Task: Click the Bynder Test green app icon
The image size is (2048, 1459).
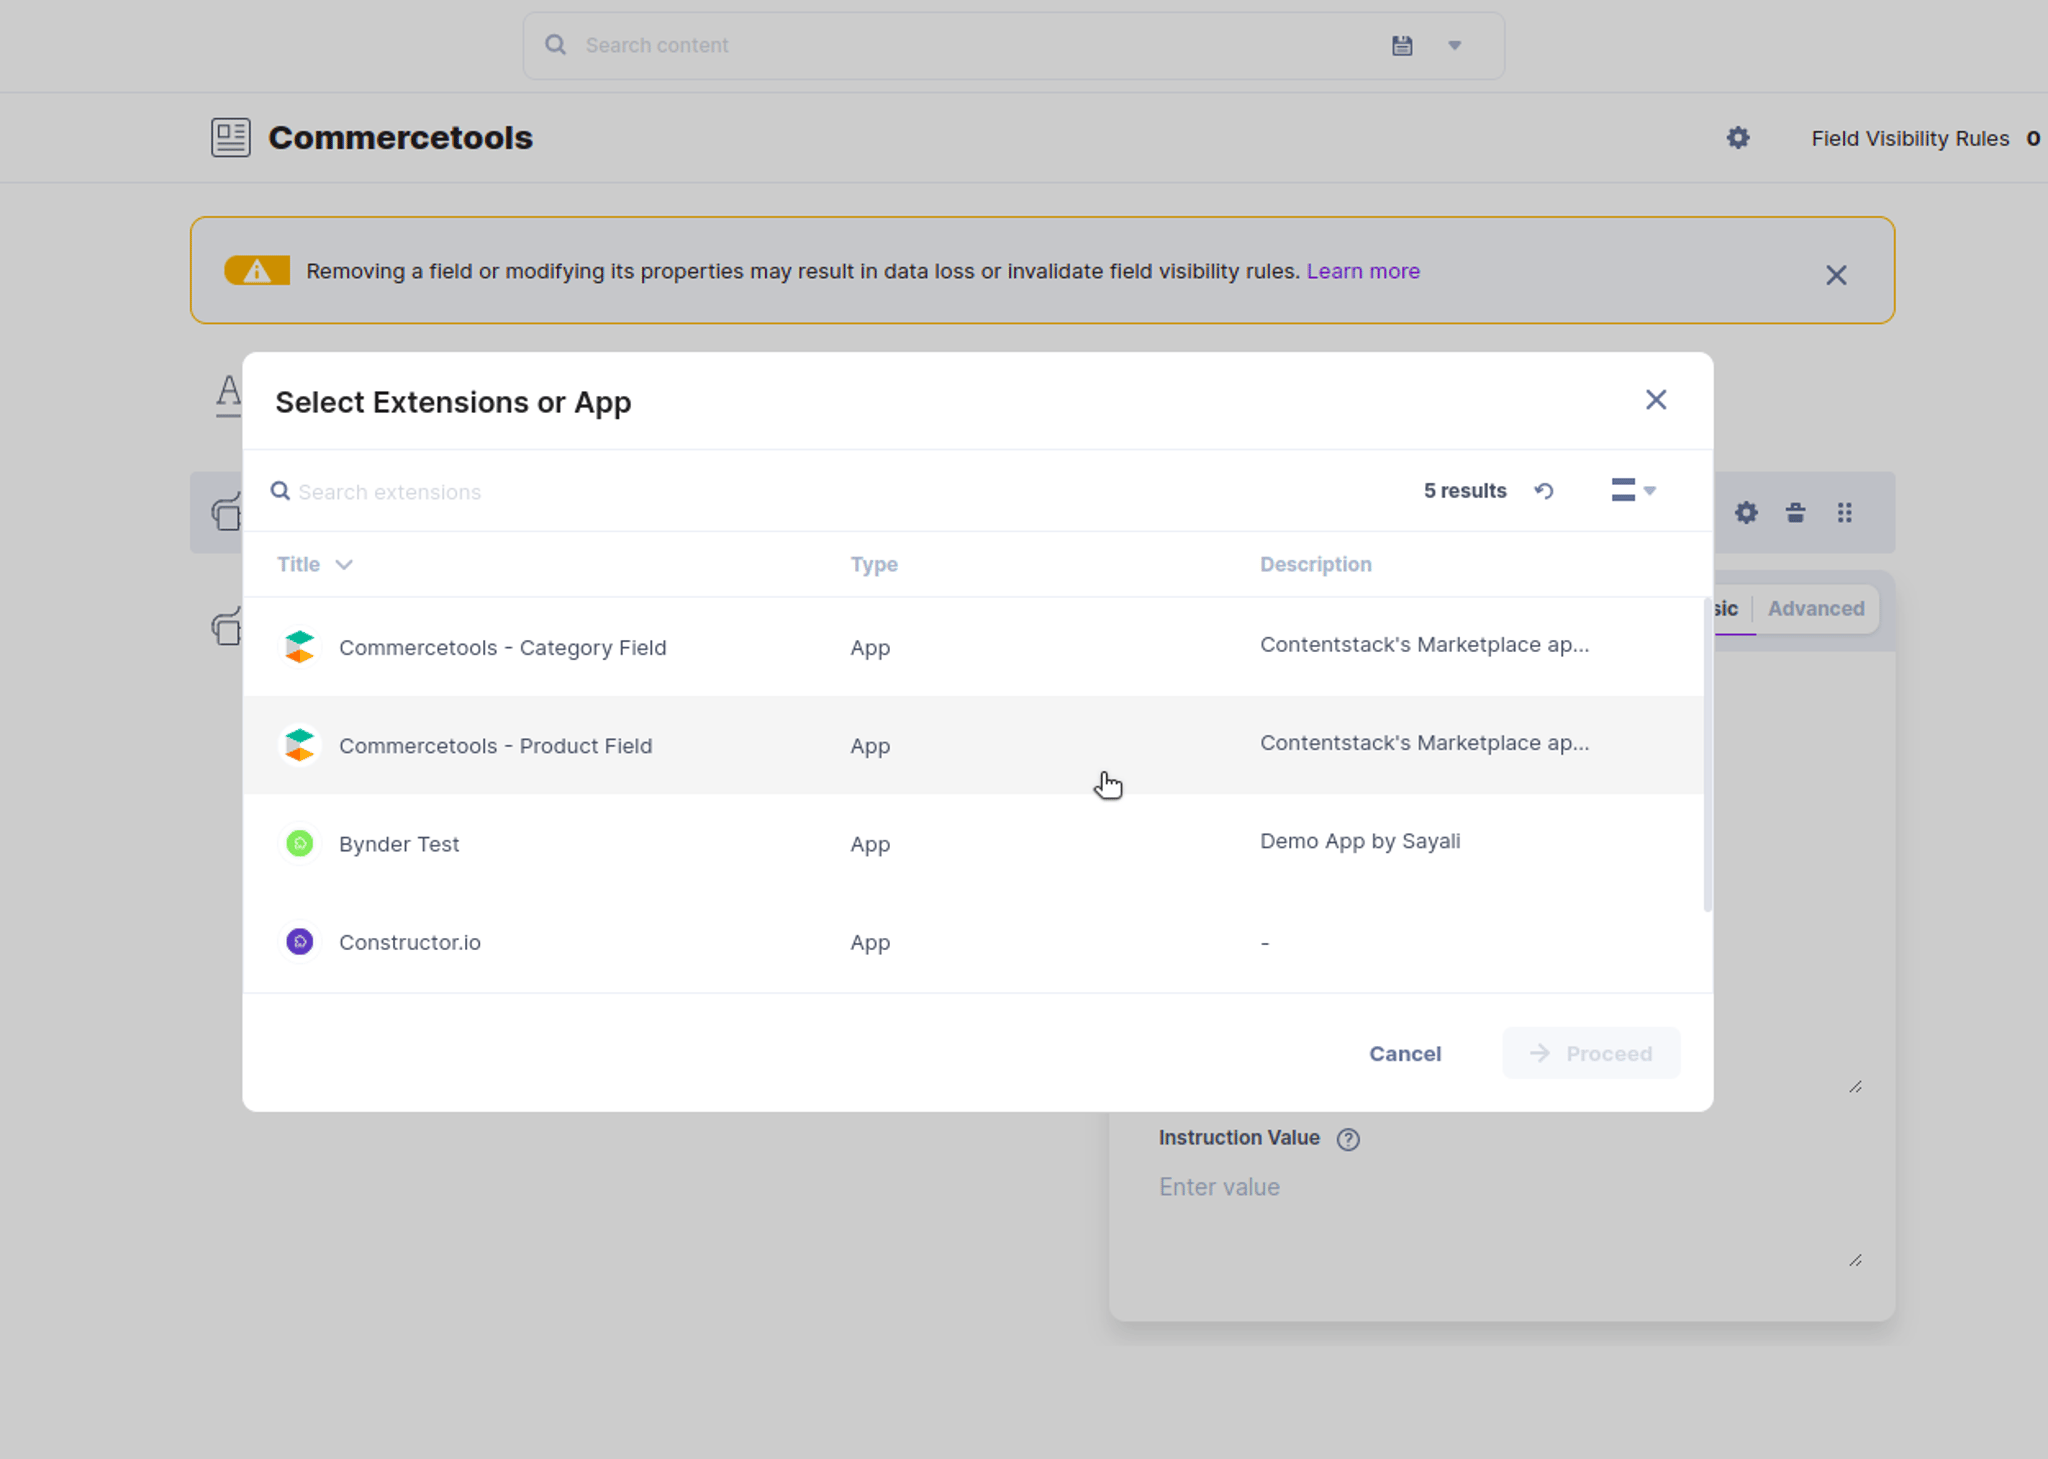Action: (300, 844)
